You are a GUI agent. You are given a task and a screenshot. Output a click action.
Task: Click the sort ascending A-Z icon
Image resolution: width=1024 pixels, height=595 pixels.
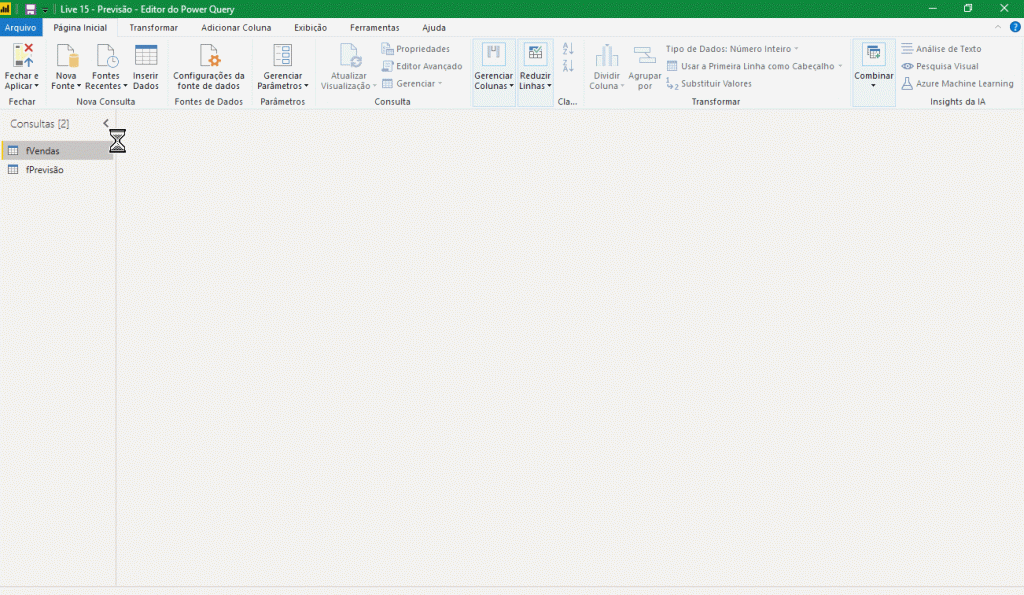[568, 49]
